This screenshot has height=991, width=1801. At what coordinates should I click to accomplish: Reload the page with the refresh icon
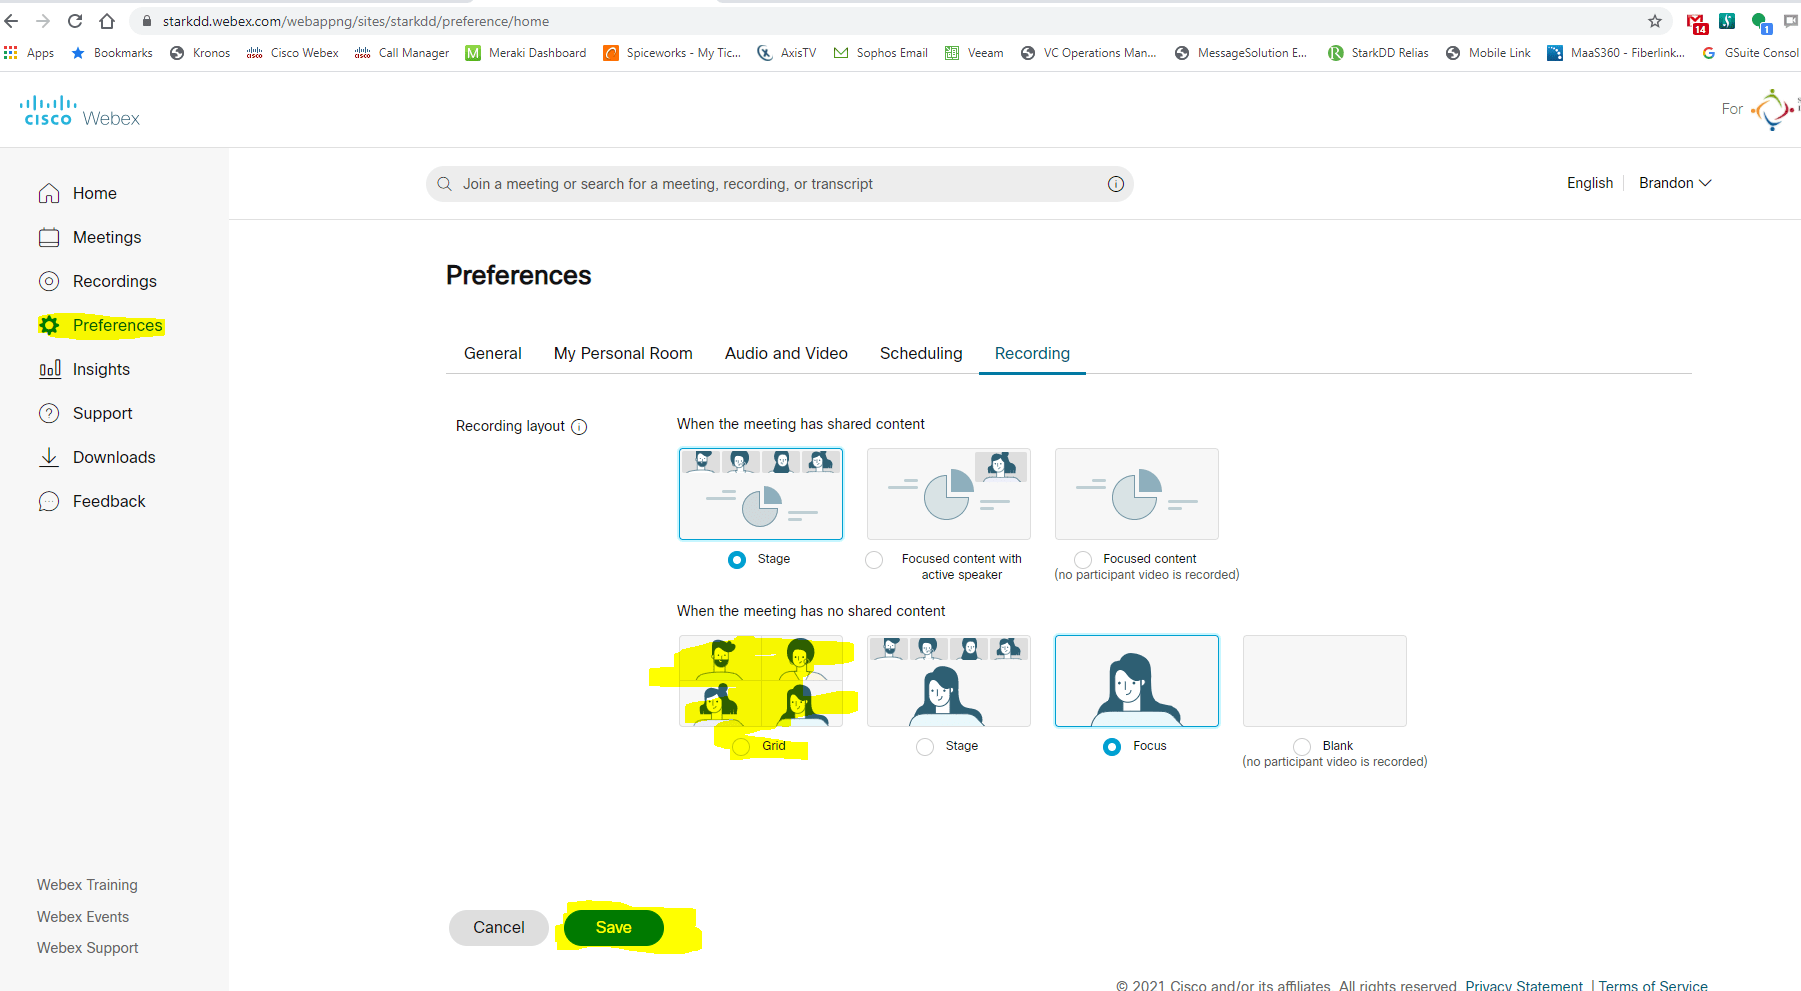pos(75,21)
